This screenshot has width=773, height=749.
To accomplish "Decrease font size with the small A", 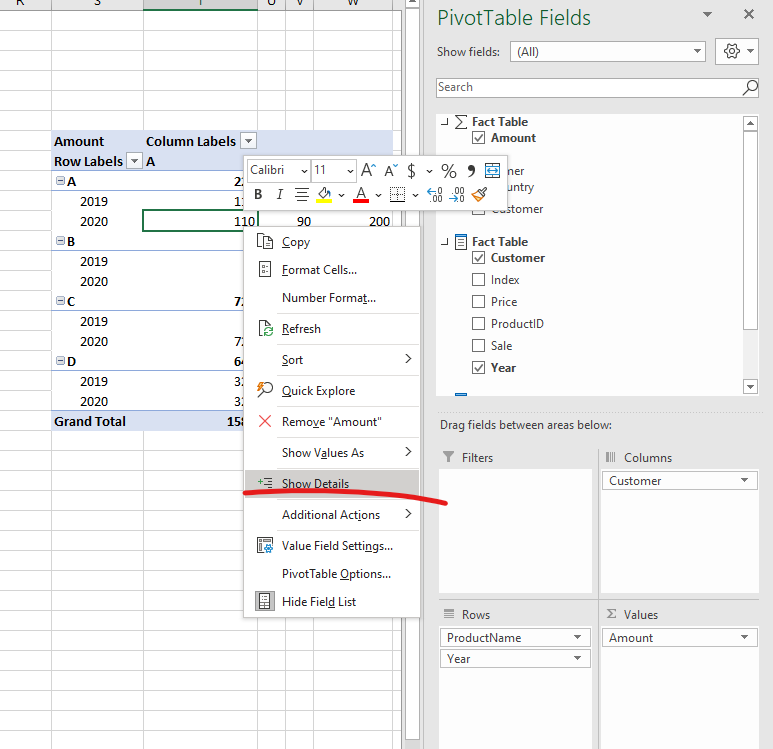I will 390,171.
